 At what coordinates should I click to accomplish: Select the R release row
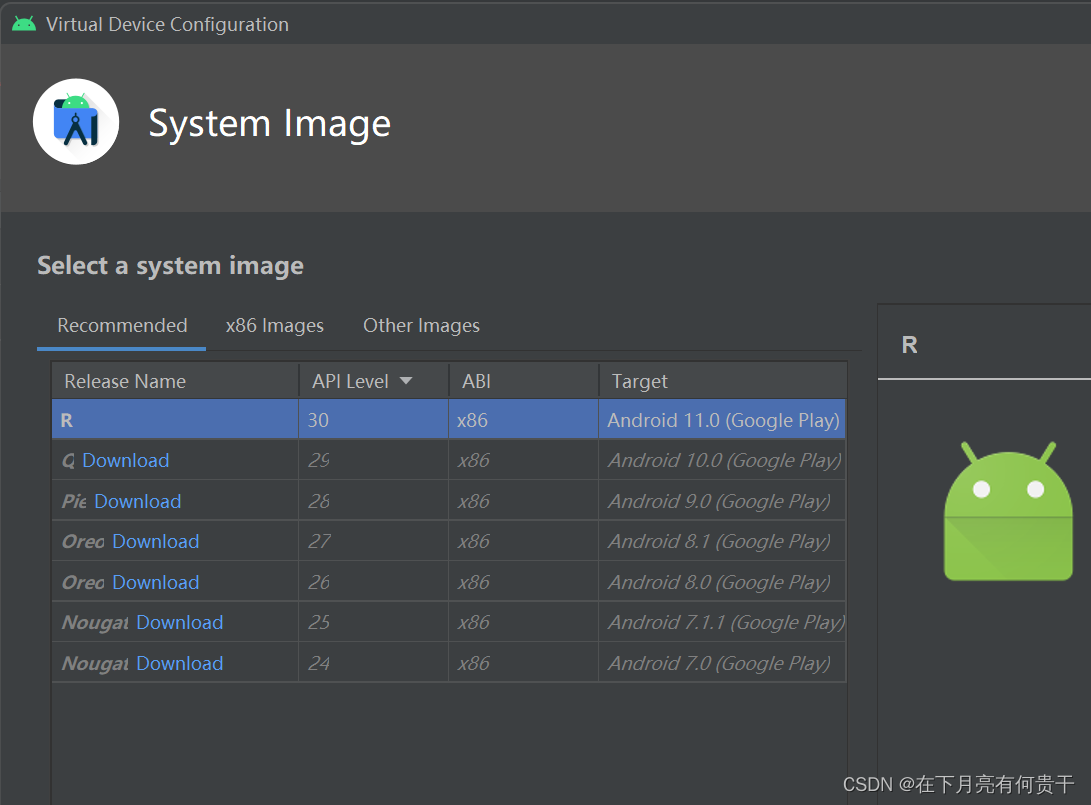[449, 420]
